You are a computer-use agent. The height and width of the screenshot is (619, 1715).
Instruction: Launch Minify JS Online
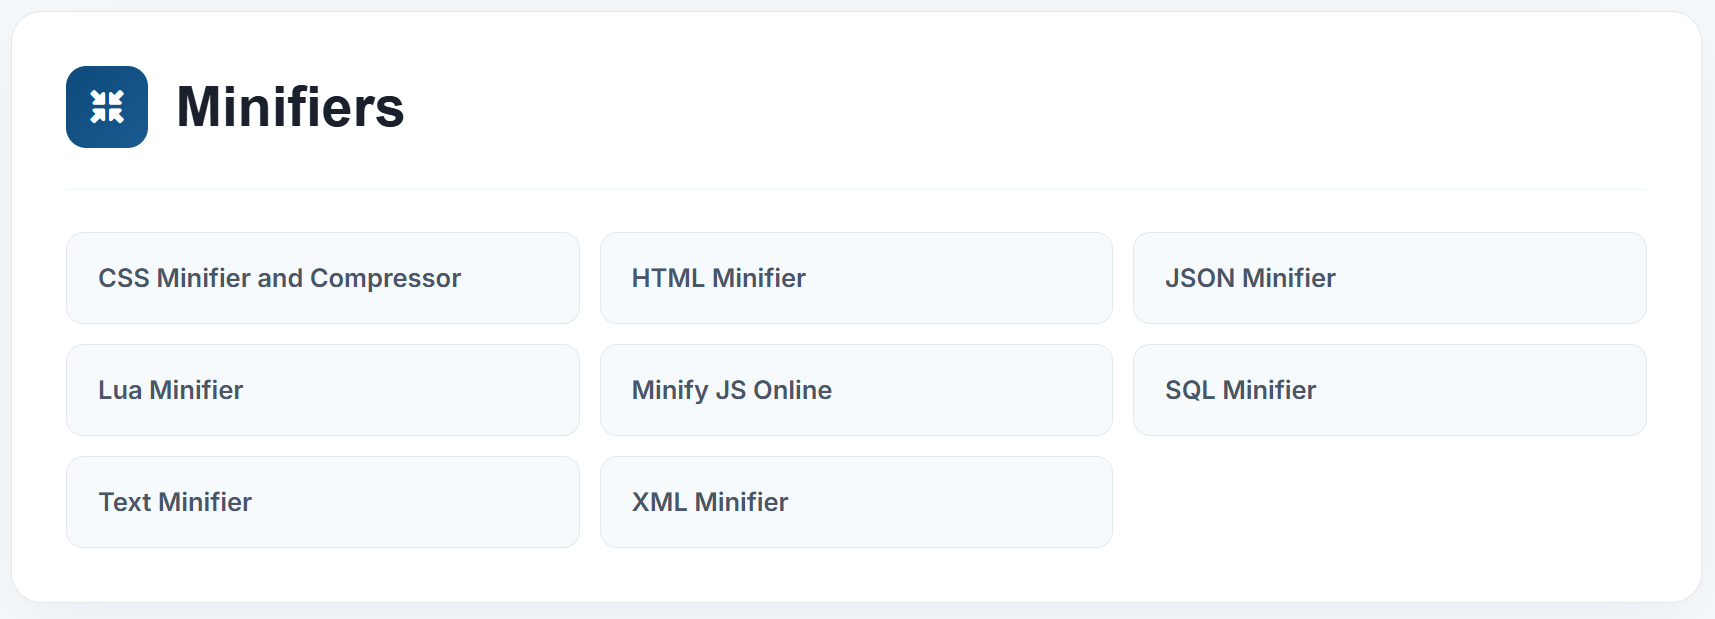click(855, 390)
